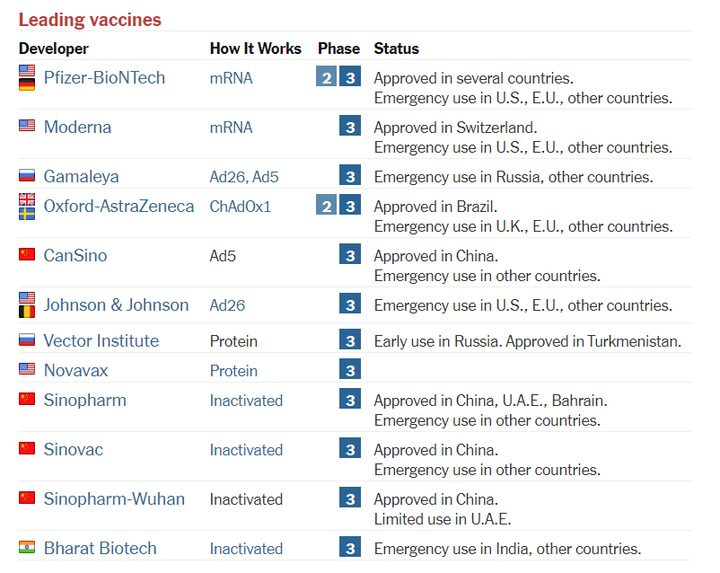The height and width of the screenshot is (573, 720).
Task: Click the Leading vaccines heading
Action: pyautogui.click(x=90, y=20)
